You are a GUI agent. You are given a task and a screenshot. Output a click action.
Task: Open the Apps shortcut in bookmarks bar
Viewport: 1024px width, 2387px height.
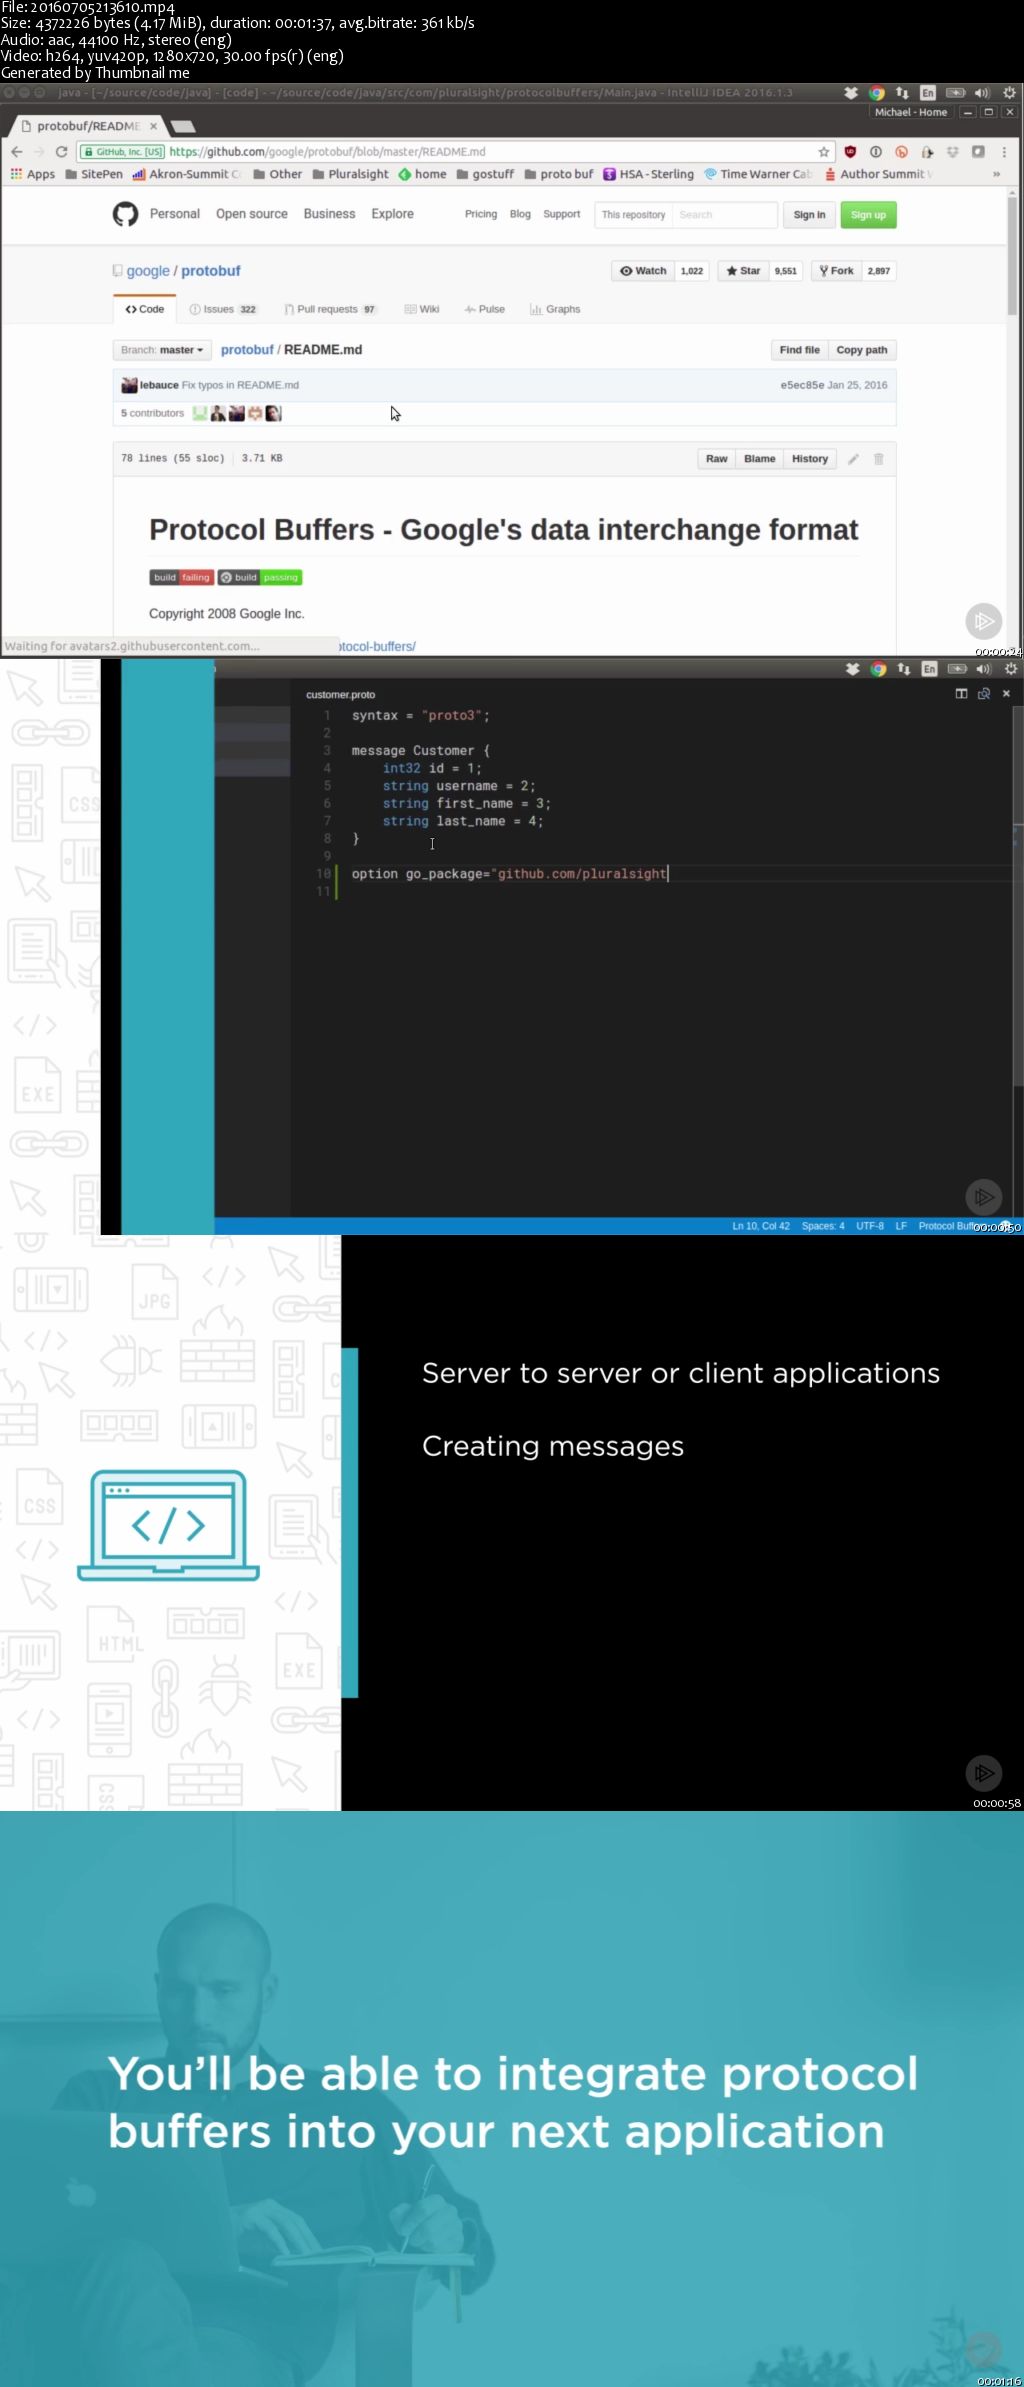[33, 174]
